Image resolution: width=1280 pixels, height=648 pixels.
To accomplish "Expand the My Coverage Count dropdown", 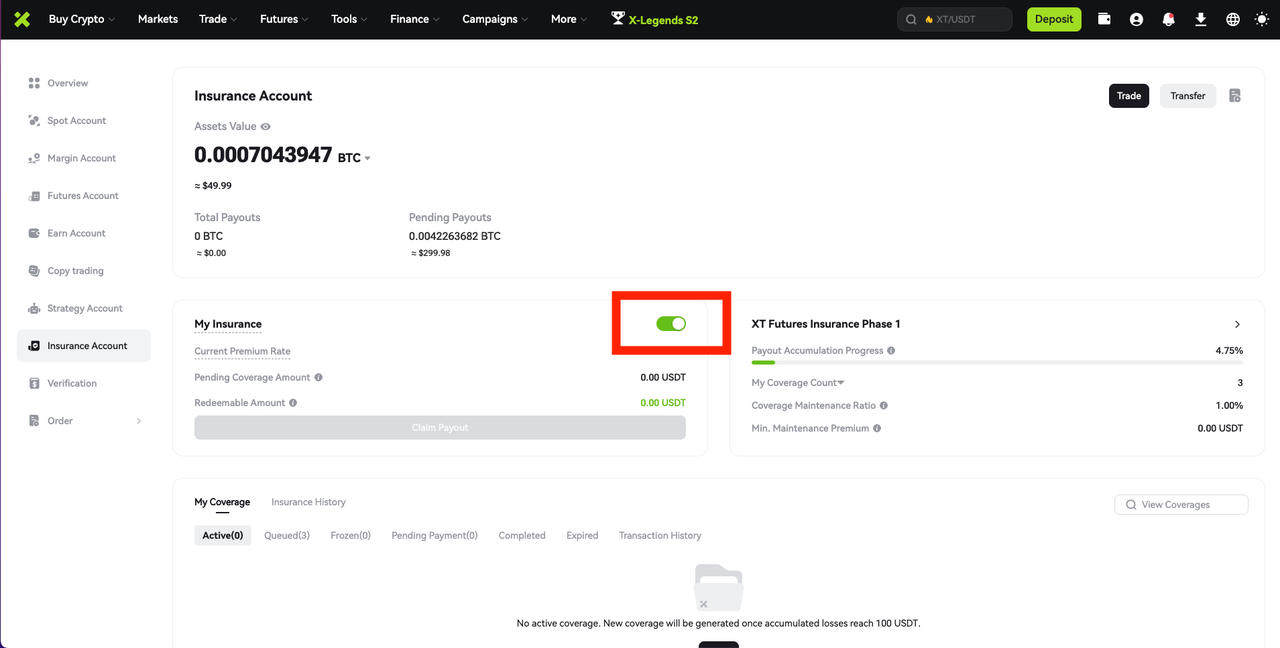I will tap(841, 383).
